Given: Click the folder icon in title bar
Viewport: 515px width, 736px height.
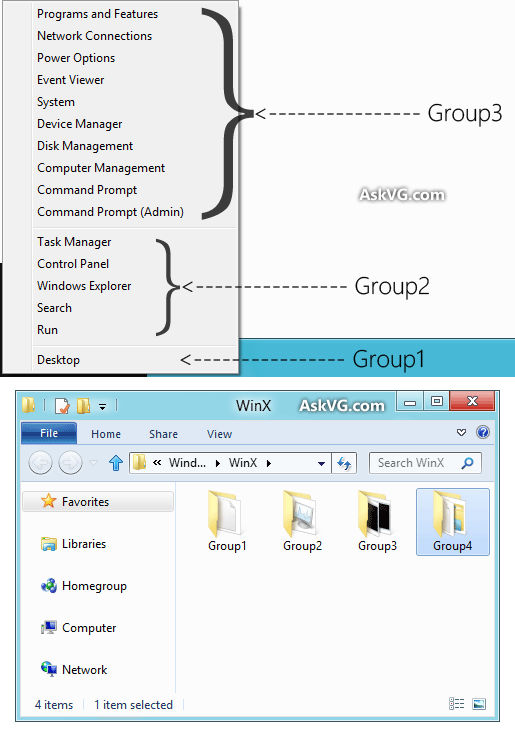Looking at the screenshot, I should pyautogui.click(x=29, y=405).
